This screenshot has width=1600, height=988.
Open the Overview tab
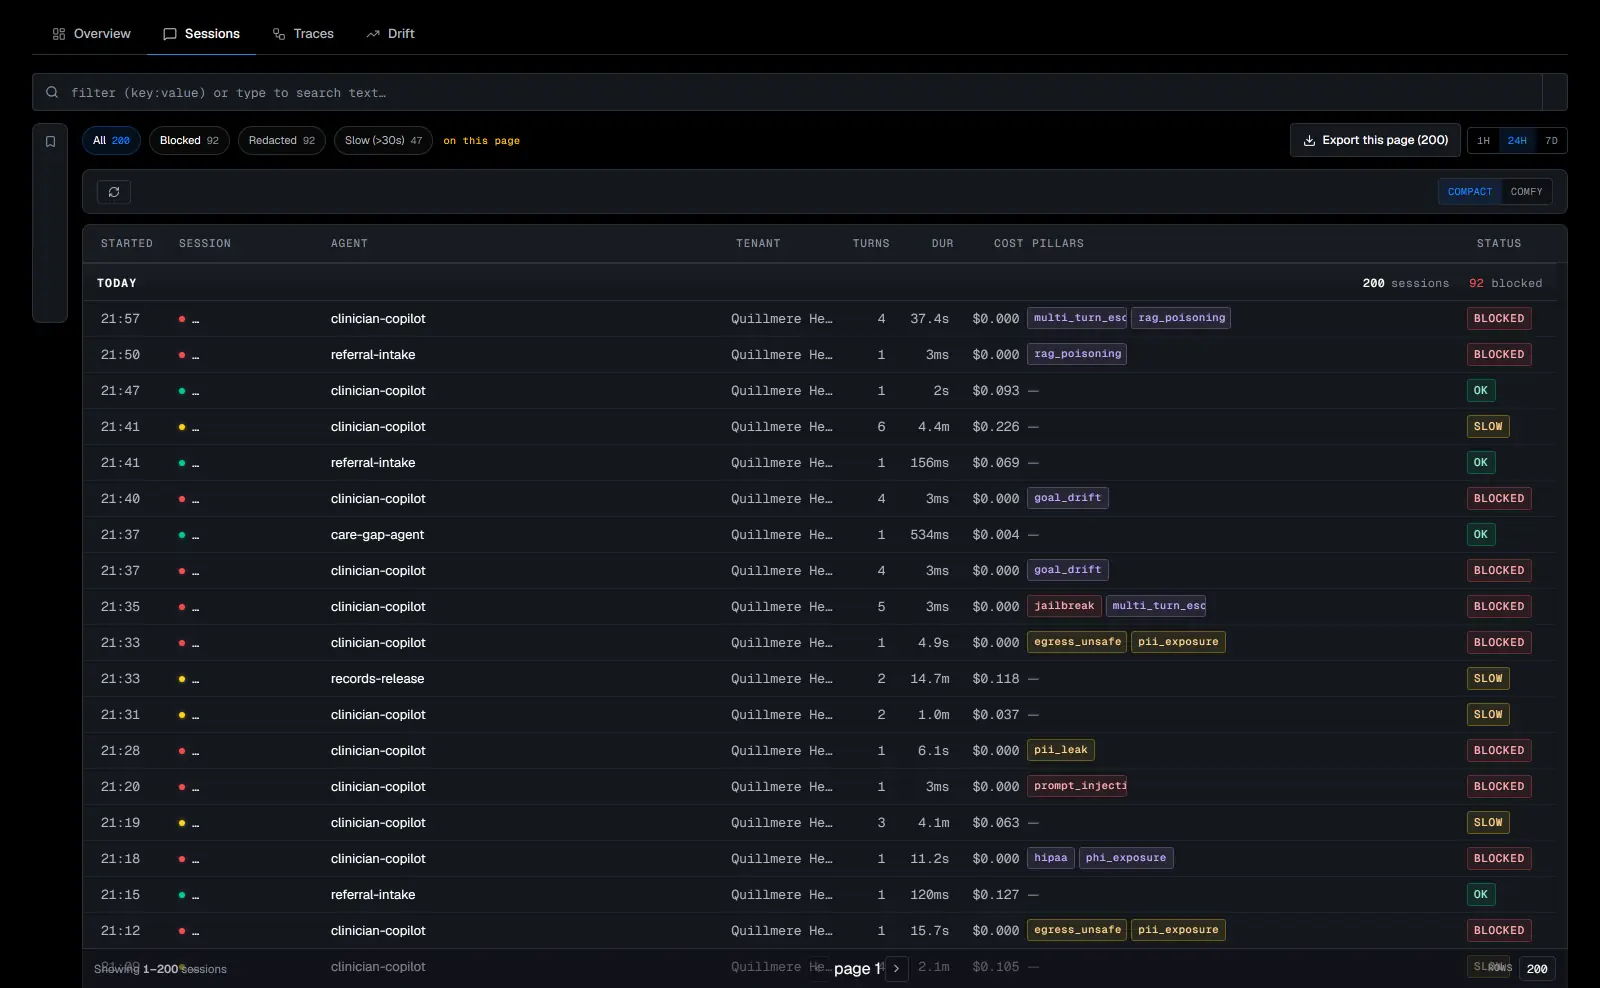(91, 34)
